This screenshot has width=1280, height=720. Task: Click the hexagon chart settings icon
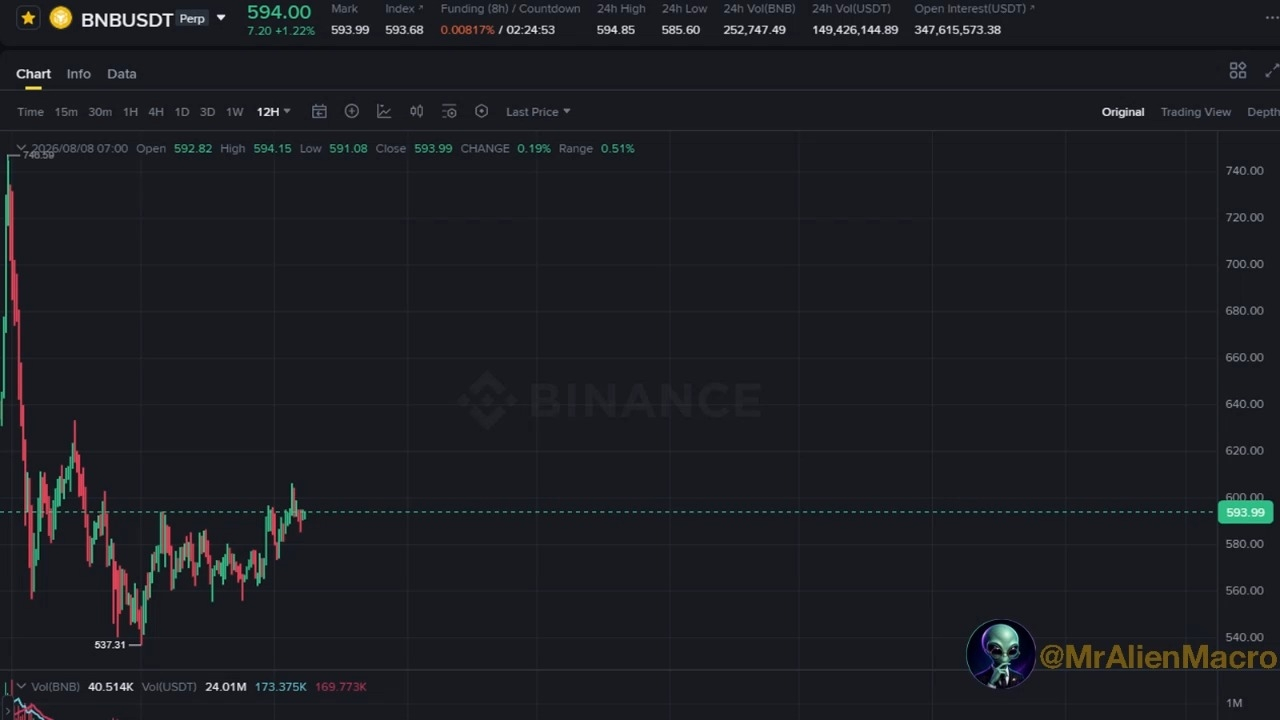pos(481,112)
